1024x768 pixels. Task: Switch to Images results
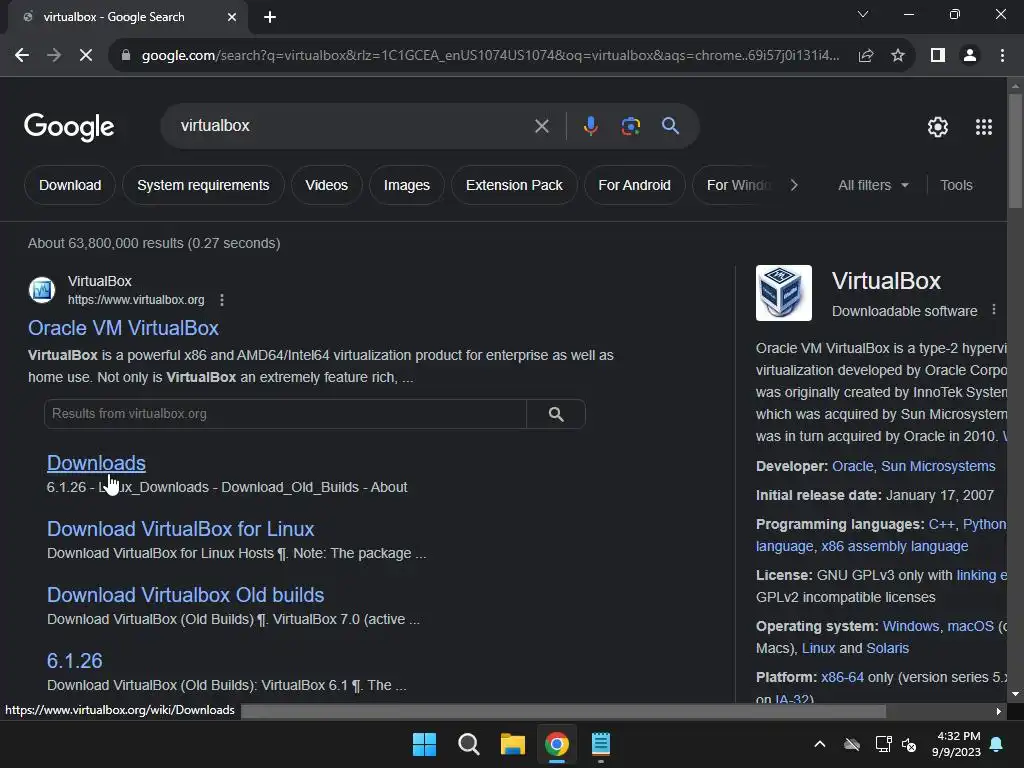coord(407,185)
